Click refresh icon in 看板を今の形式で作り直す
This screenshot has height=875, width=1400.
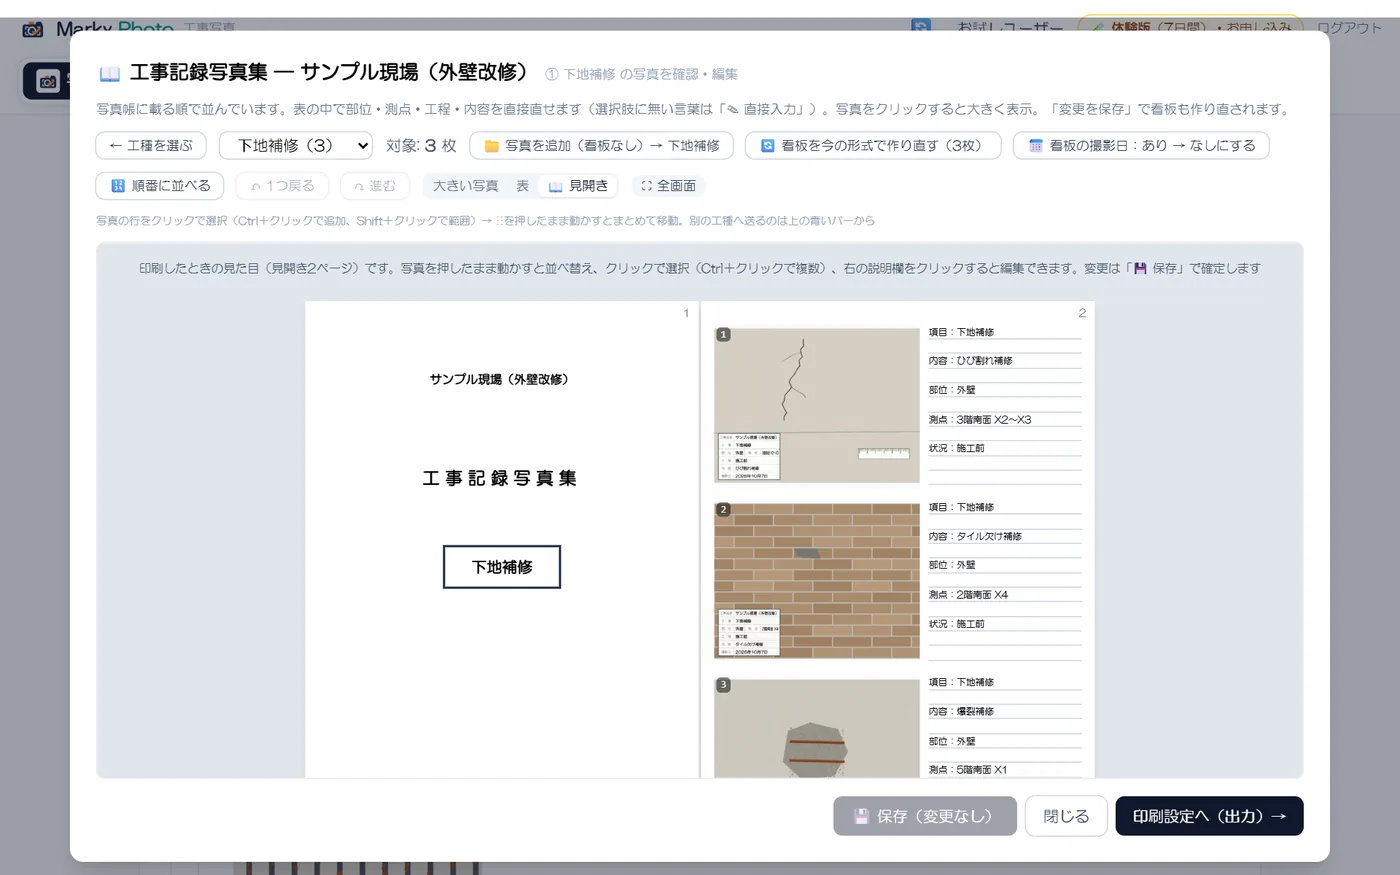point(768,146)
